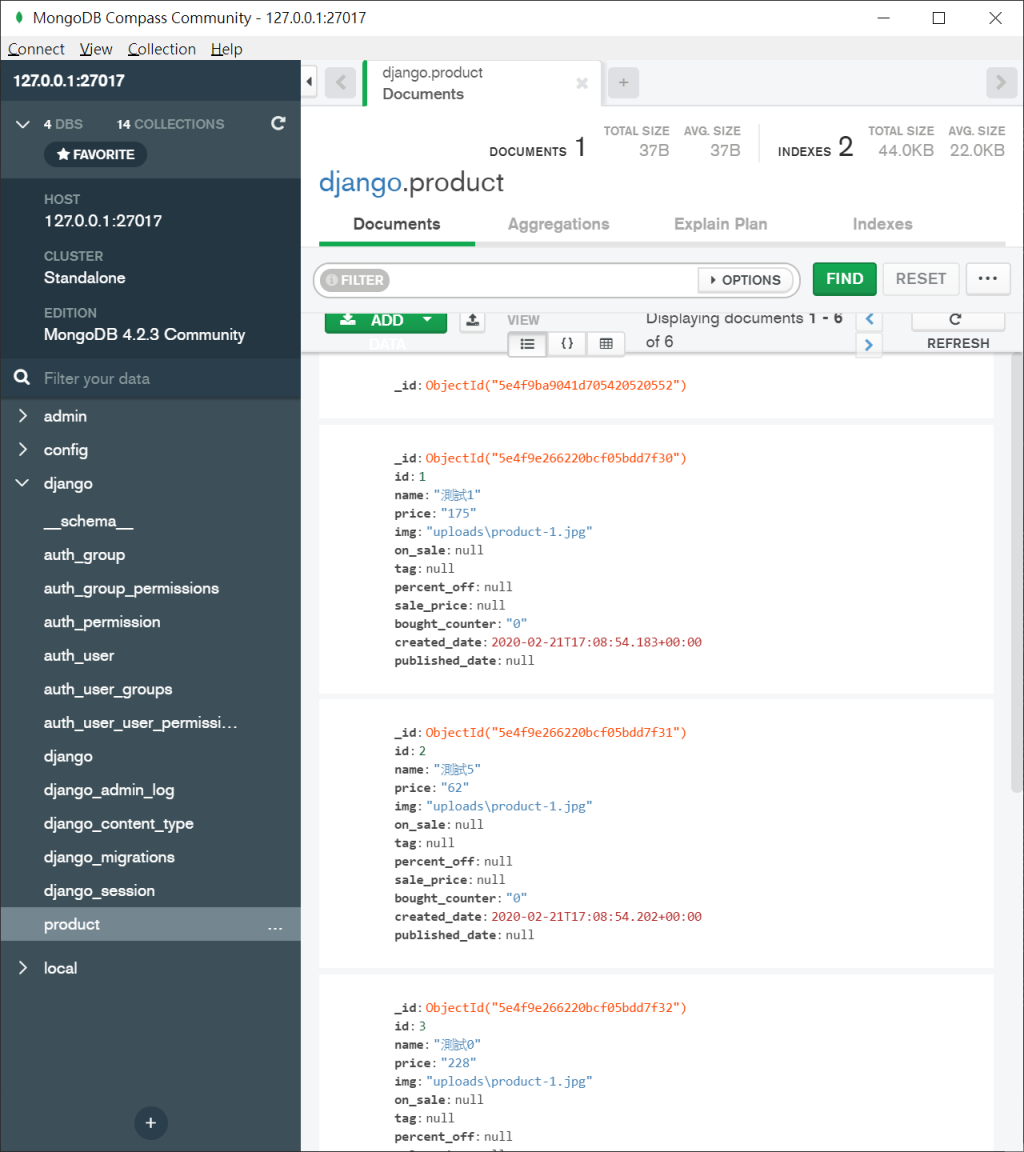Open the query history ellipsis menu
Image resolution: width=1024 pixels, height=1152 pixels.
click(x=988, y=279)
